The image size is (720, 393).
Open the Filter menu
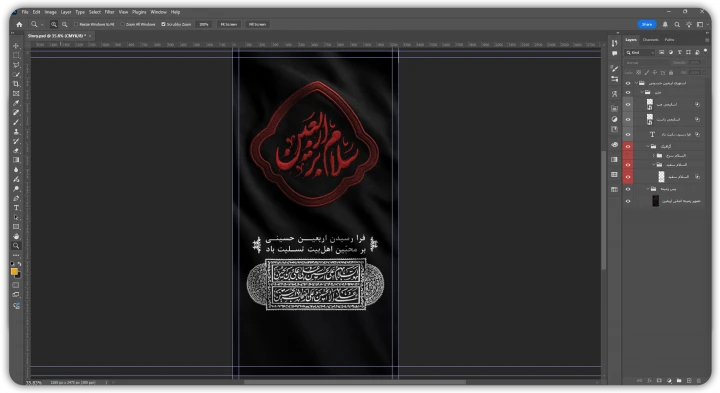[x=109, y=12]
